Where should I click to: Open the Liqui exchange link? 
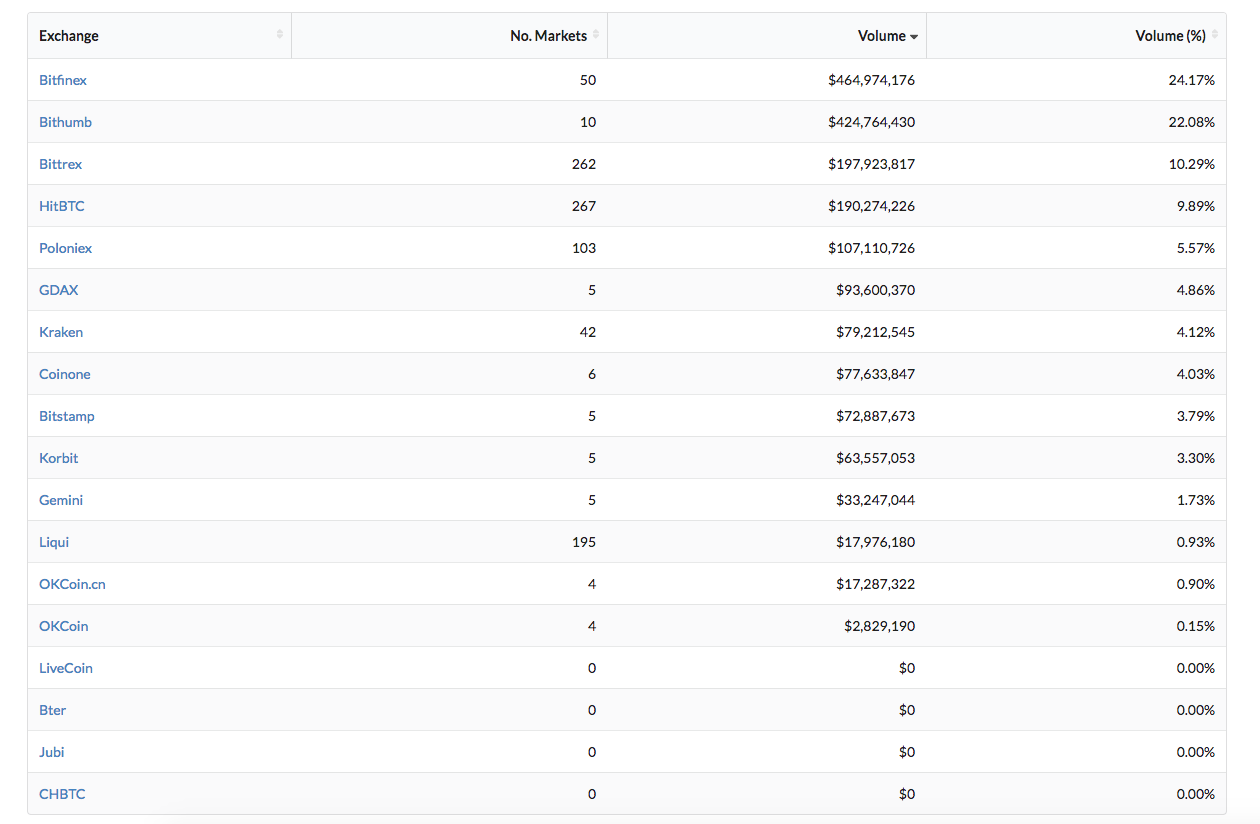tap(54, 542)
